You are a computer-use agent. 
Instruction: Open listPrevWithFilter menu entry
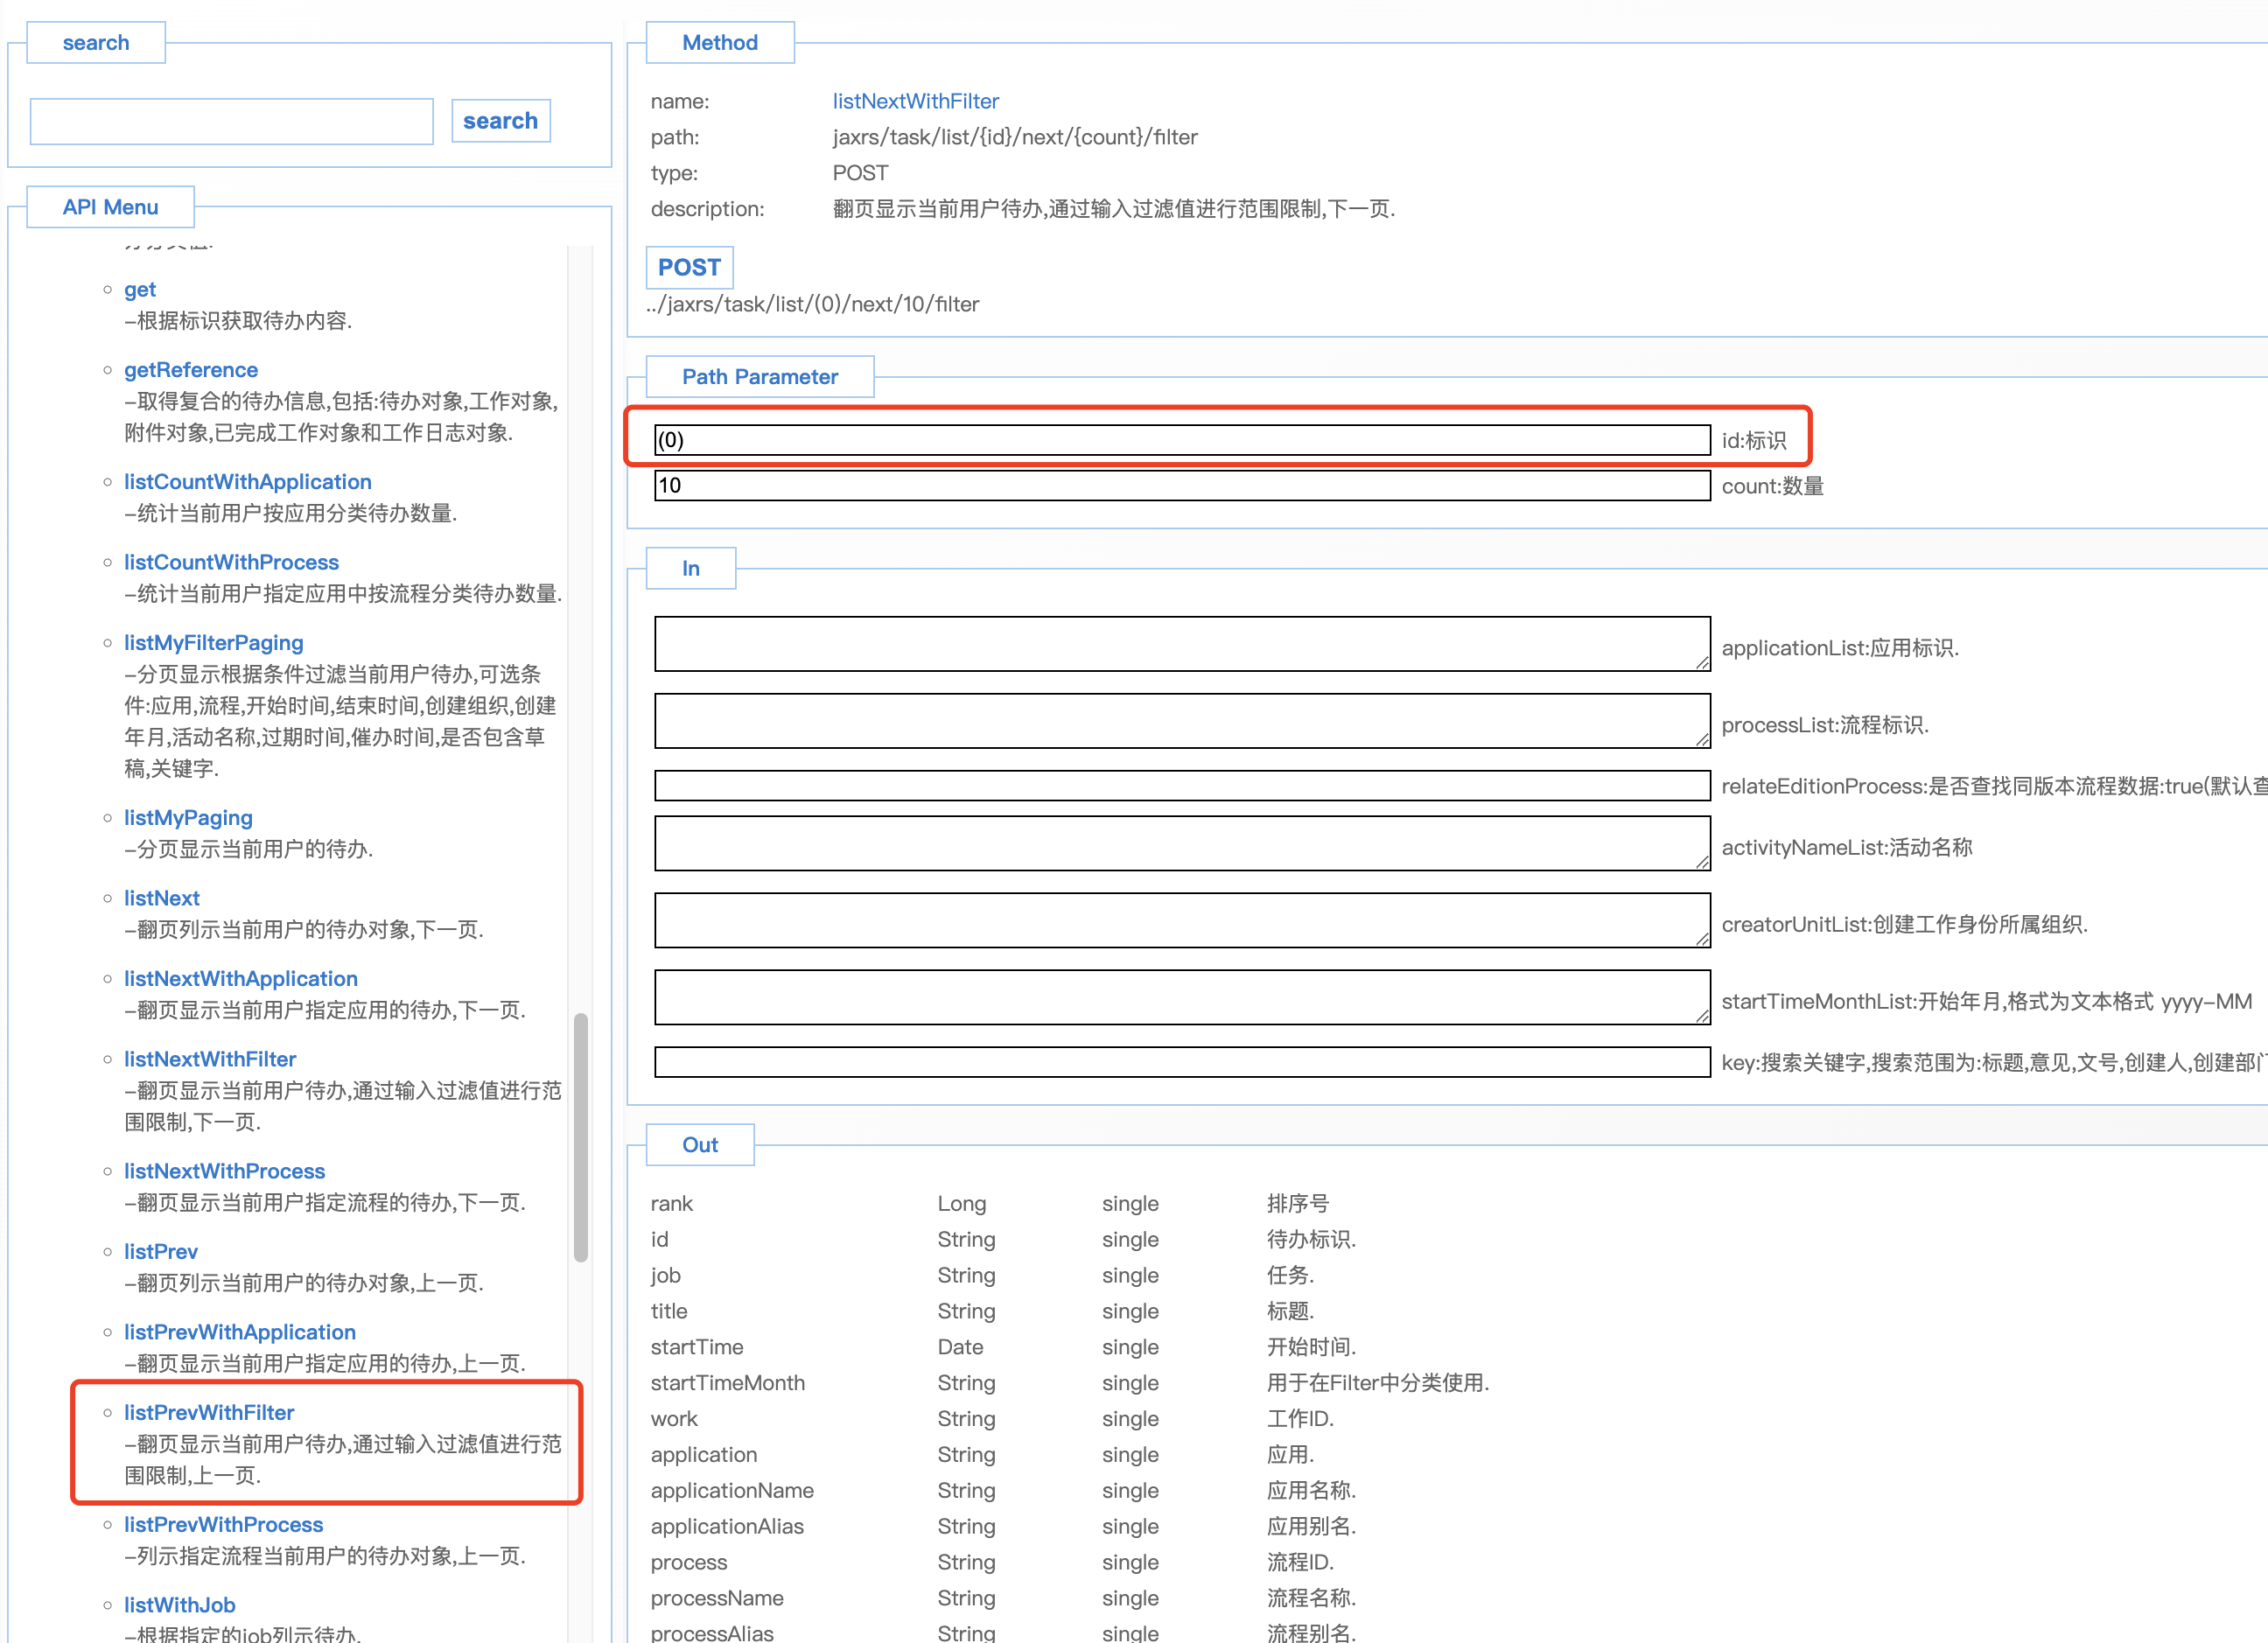208,1412
